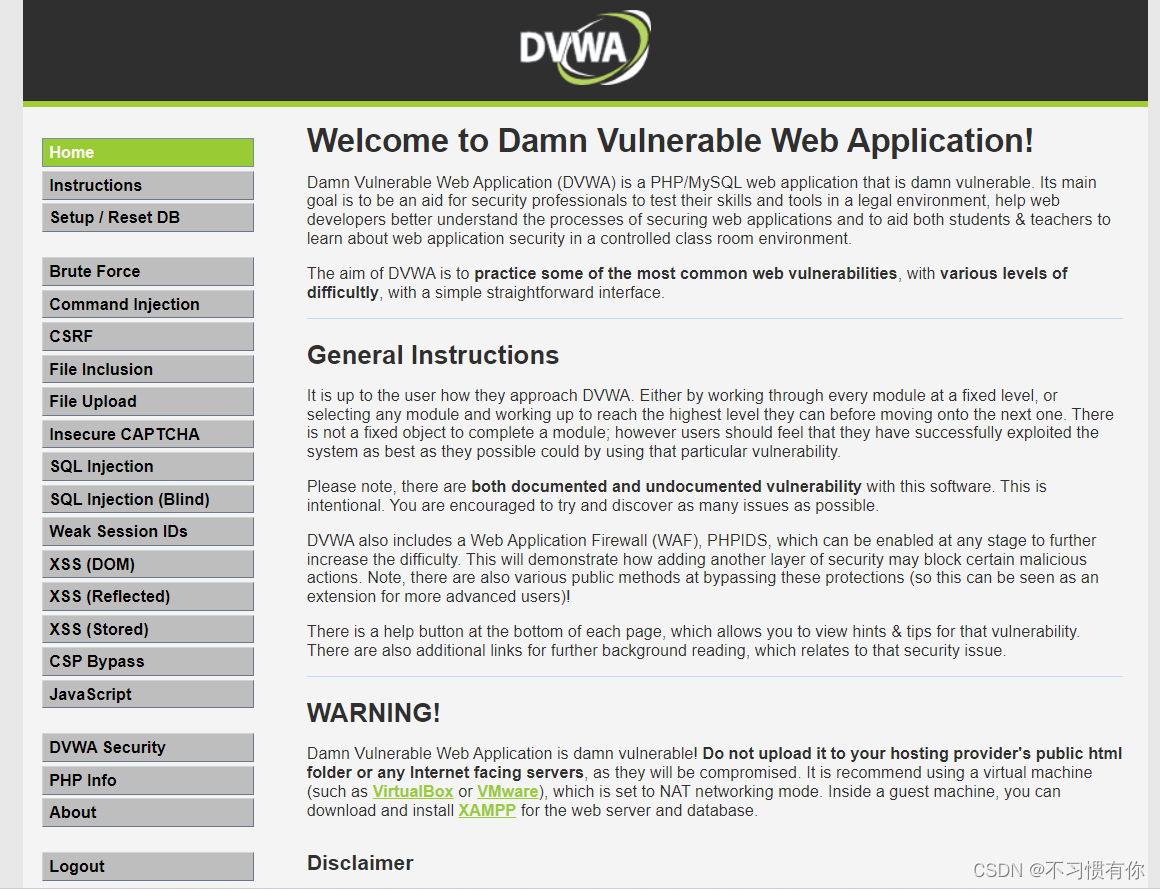Open the XSS (DOM) module

coord(148,564)
